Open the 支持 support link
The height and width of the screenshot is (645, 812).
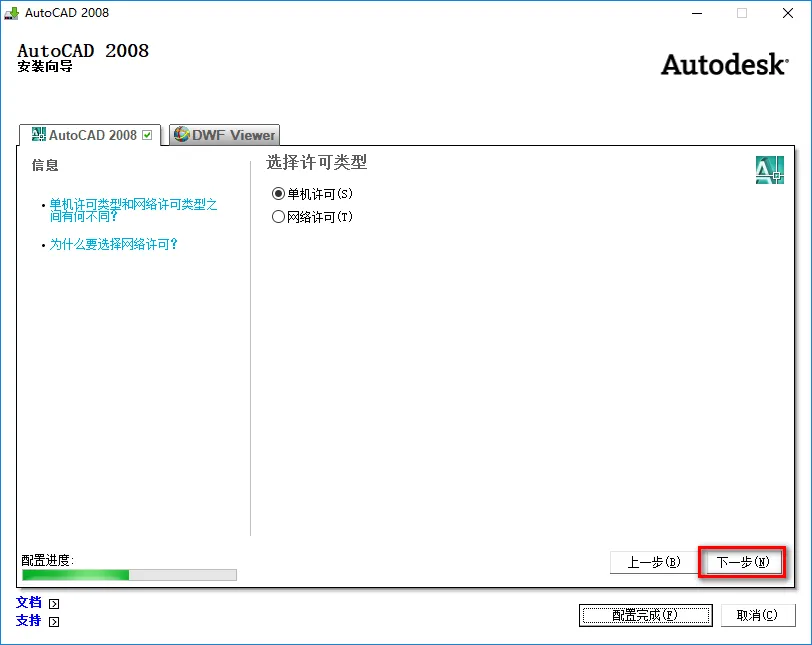point(28,621)
